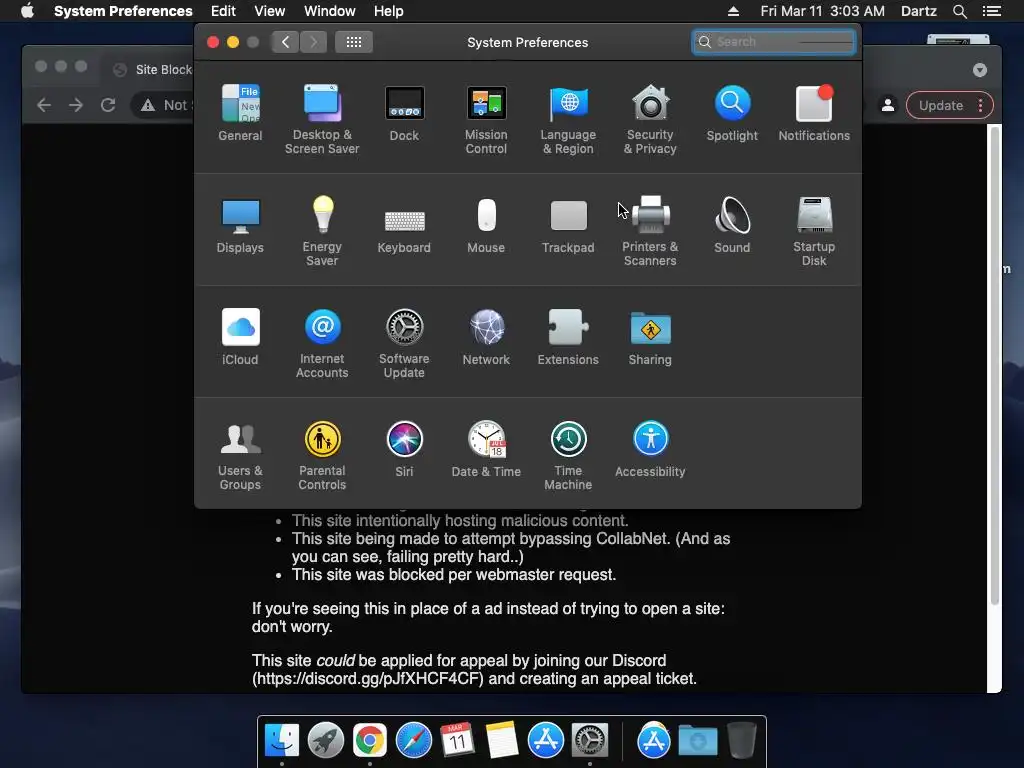Click the back arrow in System Preferences
Viewport: 1024px width, 768px height.
[x=285, y=42]
